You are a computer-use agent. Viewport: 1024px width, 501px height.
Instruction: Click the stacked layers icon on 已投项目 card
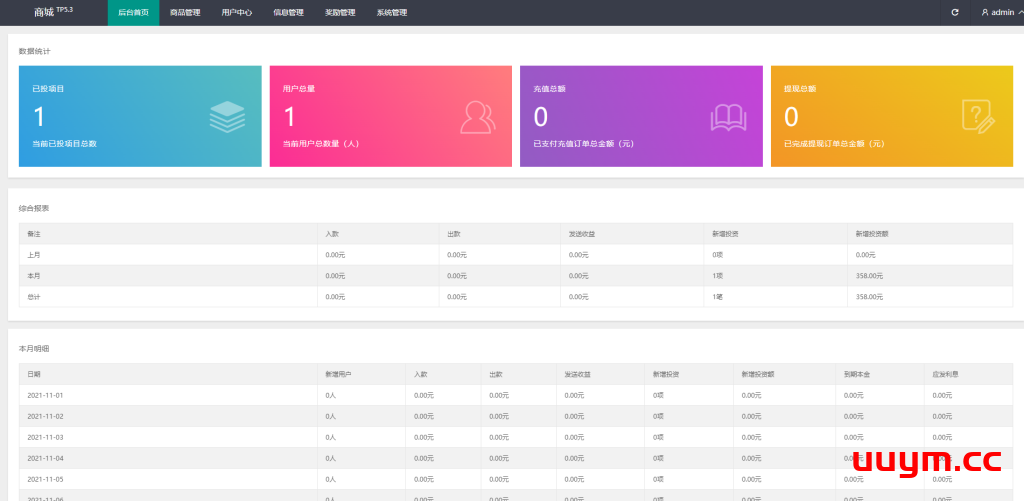tap(227, 117)
